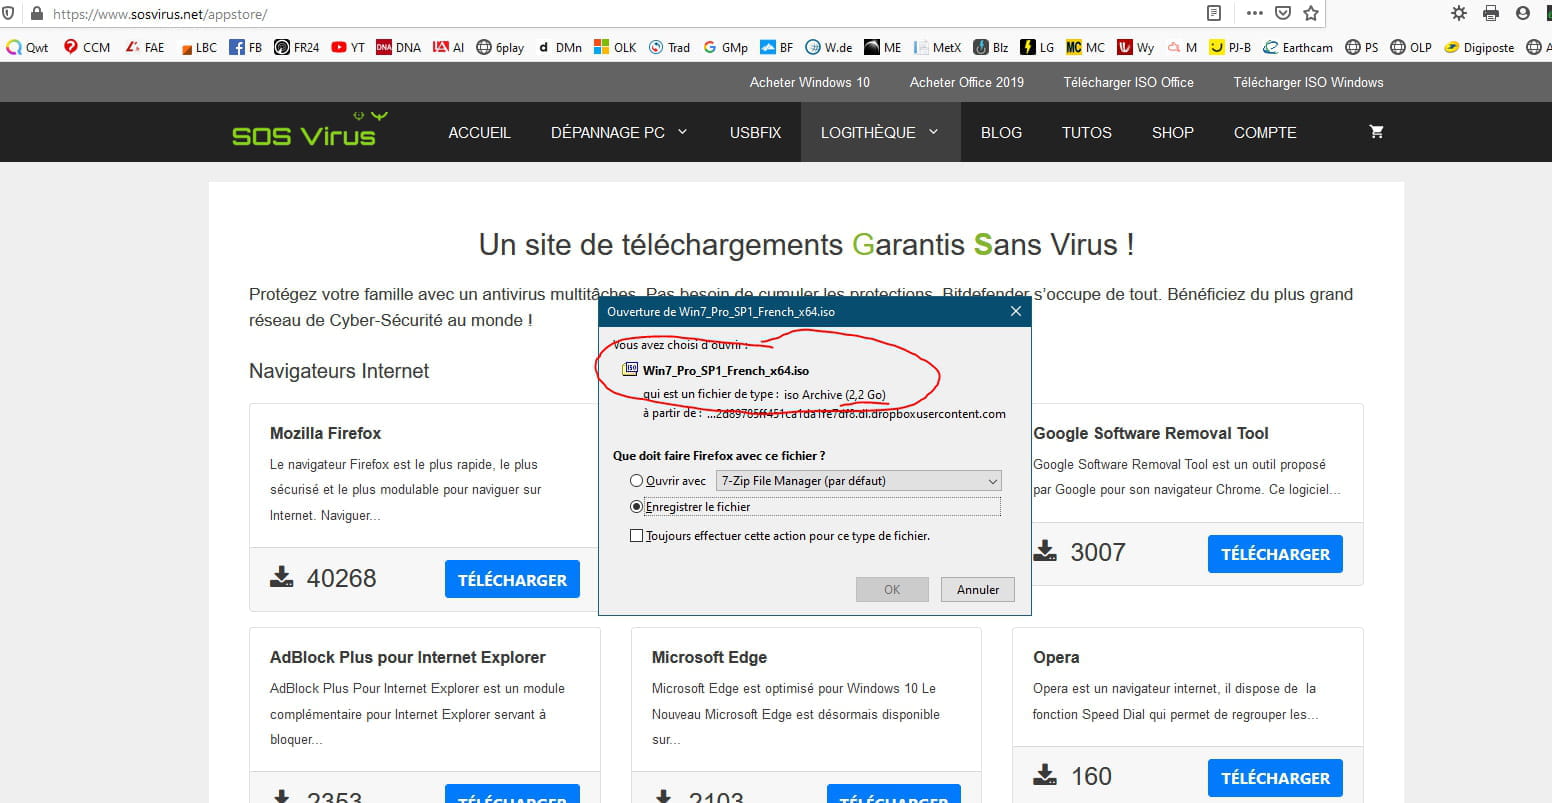Select the Enregistrer le fichier radio button
This screenshot has width=1552, height=803.
click(x=636, y=507)
